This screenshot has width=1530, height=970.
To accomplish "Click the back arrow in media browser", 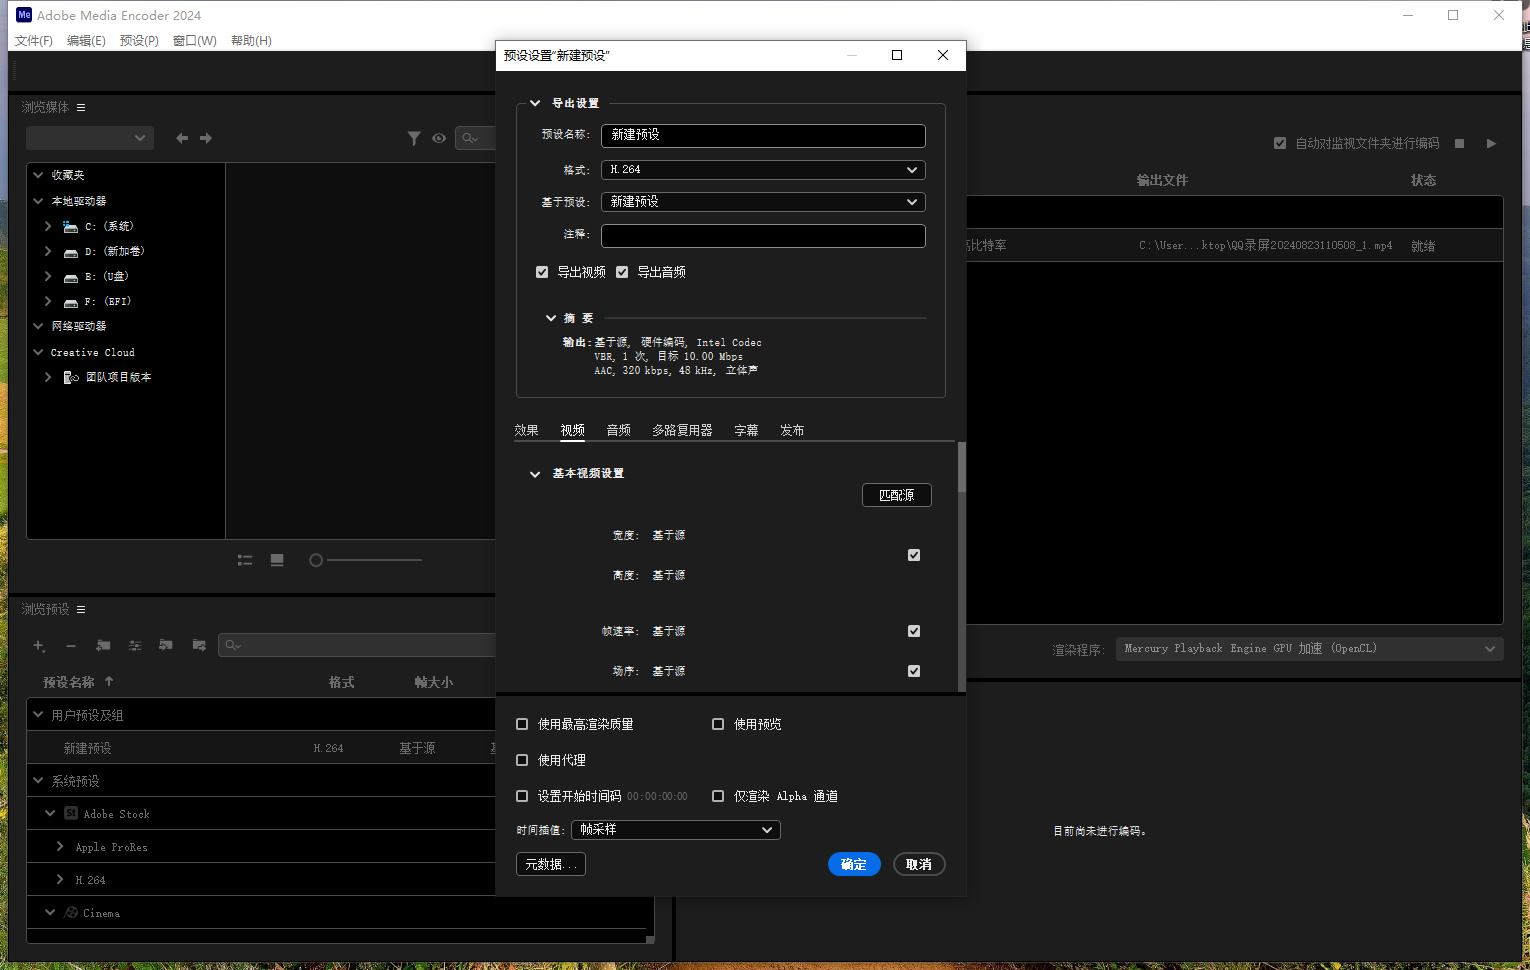I will [182, 138].
